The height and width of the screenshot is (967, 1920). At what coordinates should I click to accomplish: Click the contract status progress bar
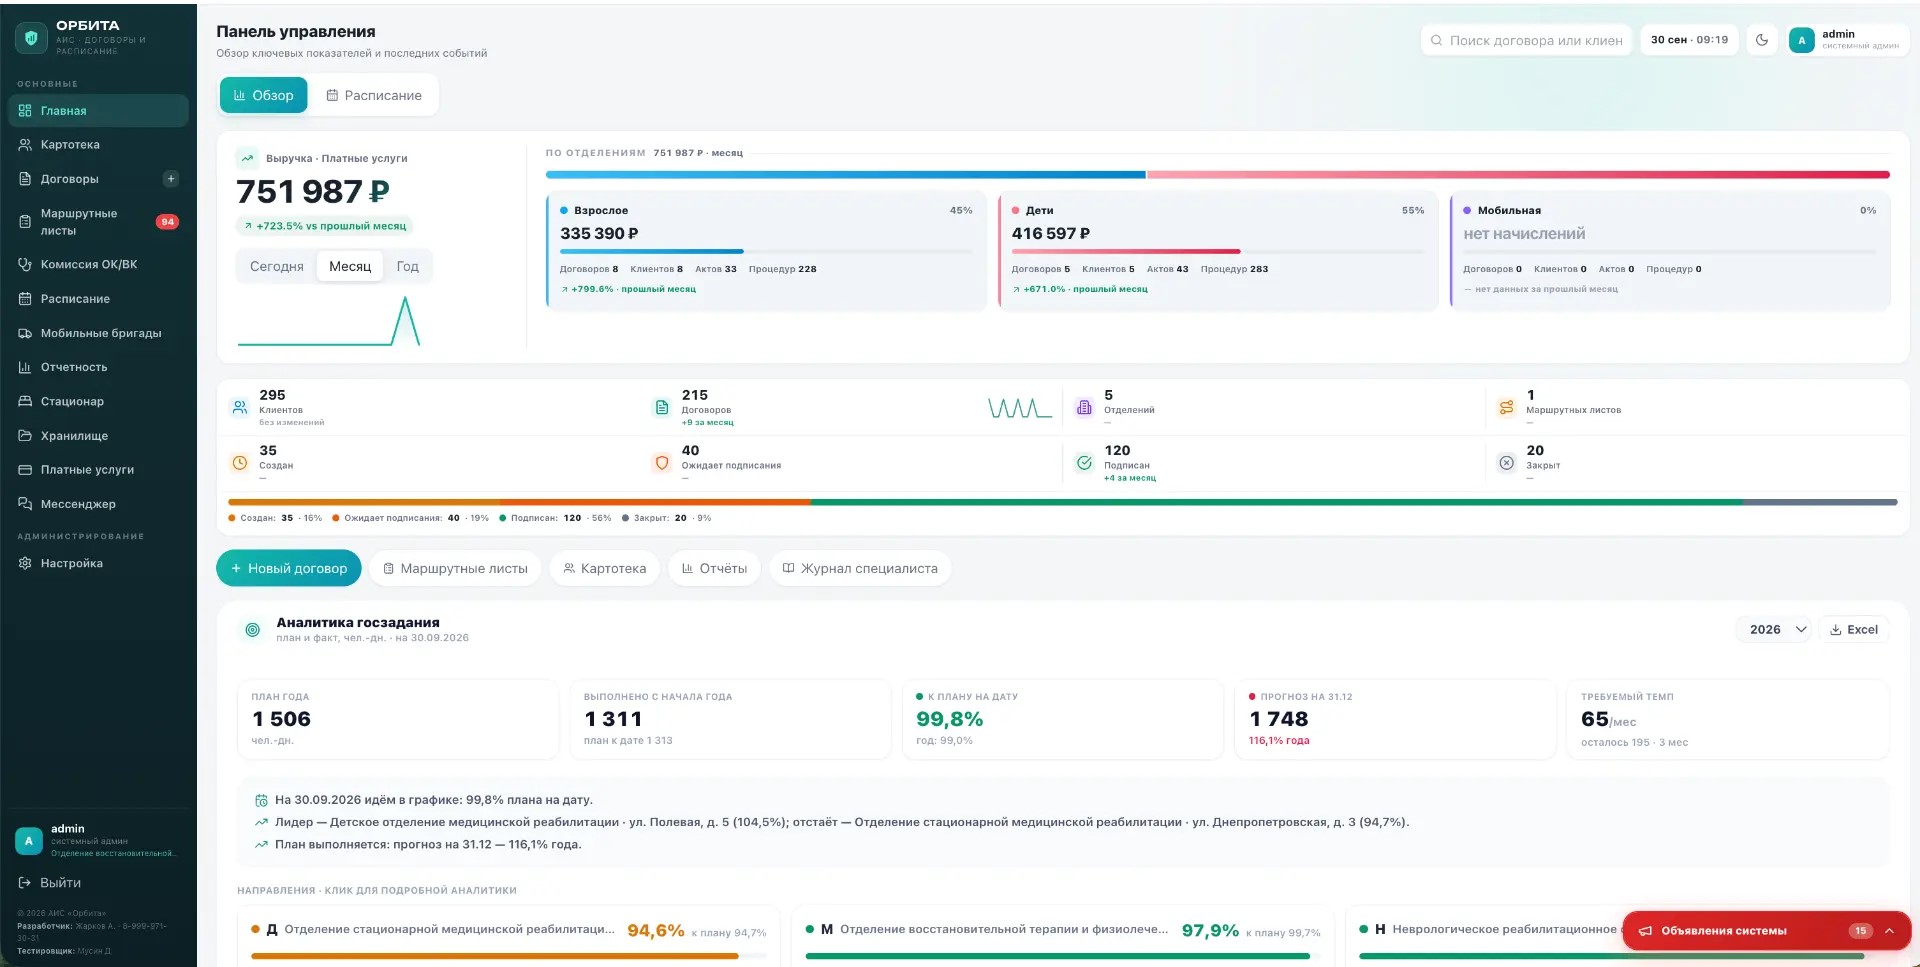point(1063,502)
